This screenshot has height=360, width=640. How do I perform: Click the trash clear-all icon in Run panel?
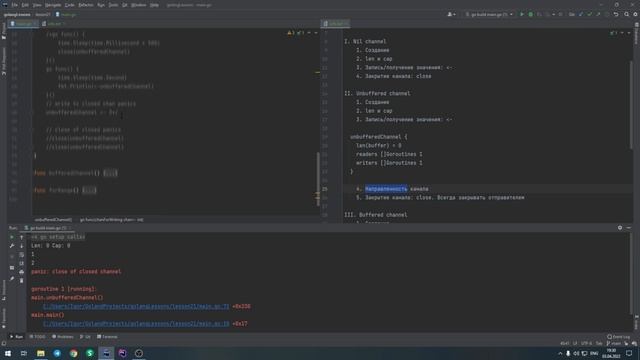pos(22,280)
